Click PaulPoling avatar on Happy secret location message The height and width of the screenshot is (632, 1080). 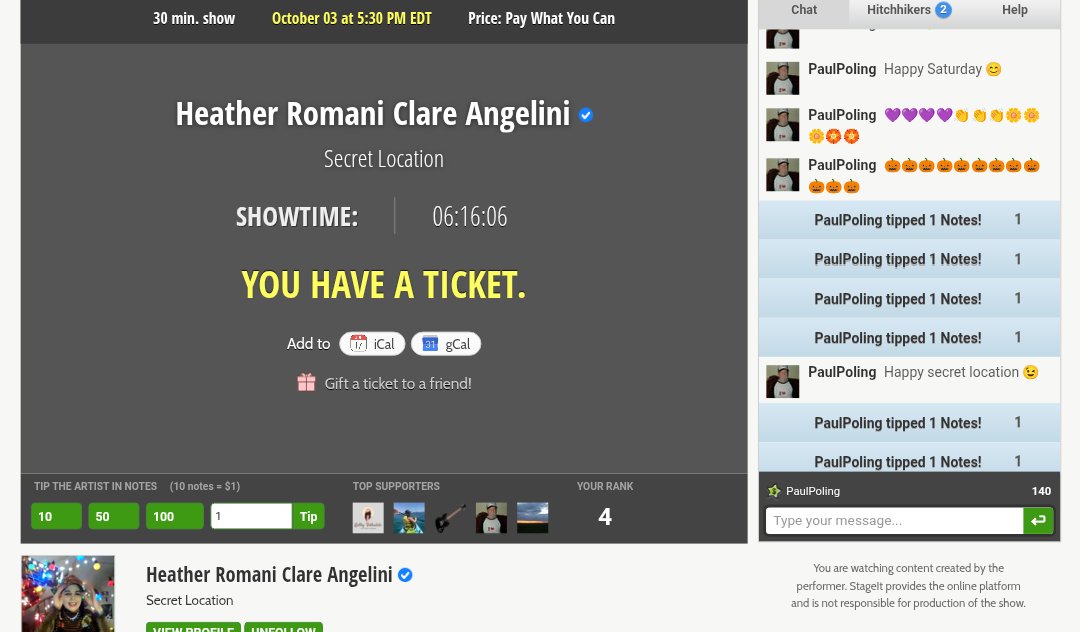[782, 381]
